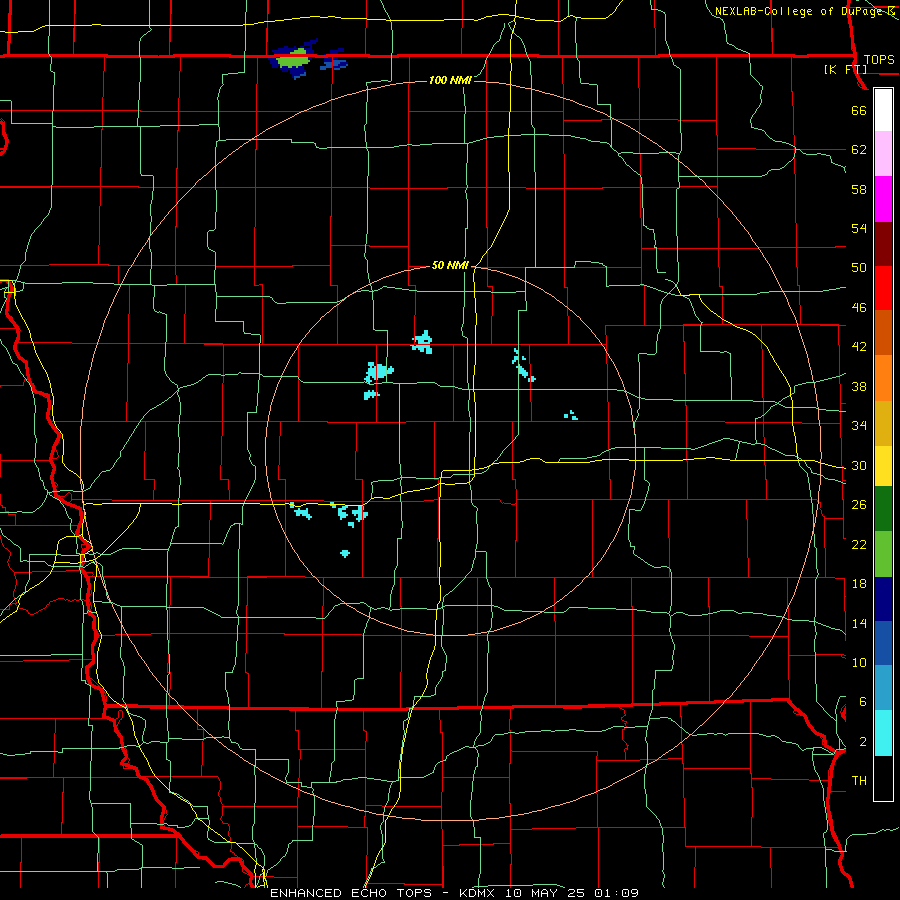Click the "50 NMI" range ring label

click(x=450, y=265)
